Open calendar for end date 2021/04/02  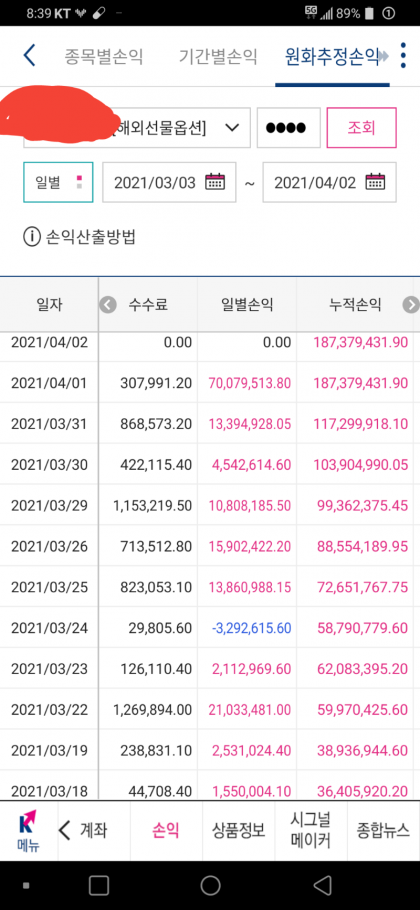point(375,182)
